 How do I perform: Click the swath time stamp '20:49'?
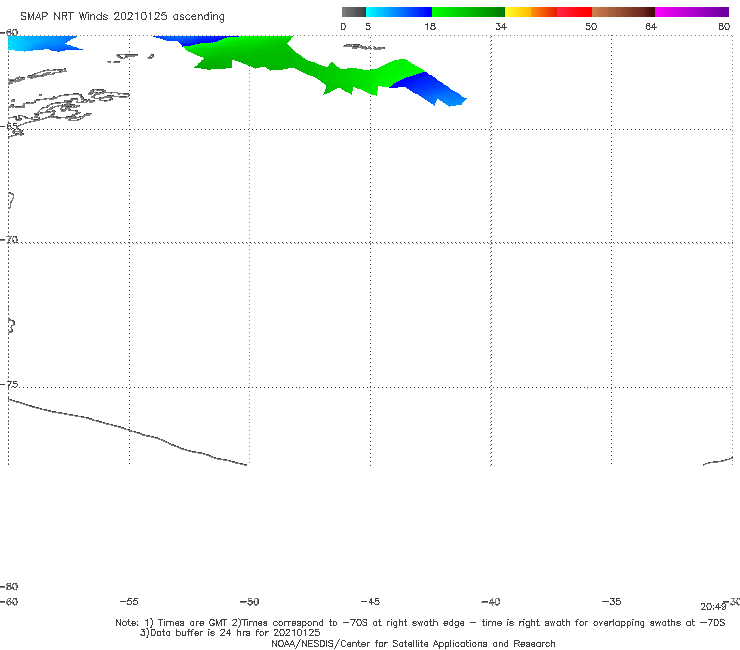[x=713, y=607]
